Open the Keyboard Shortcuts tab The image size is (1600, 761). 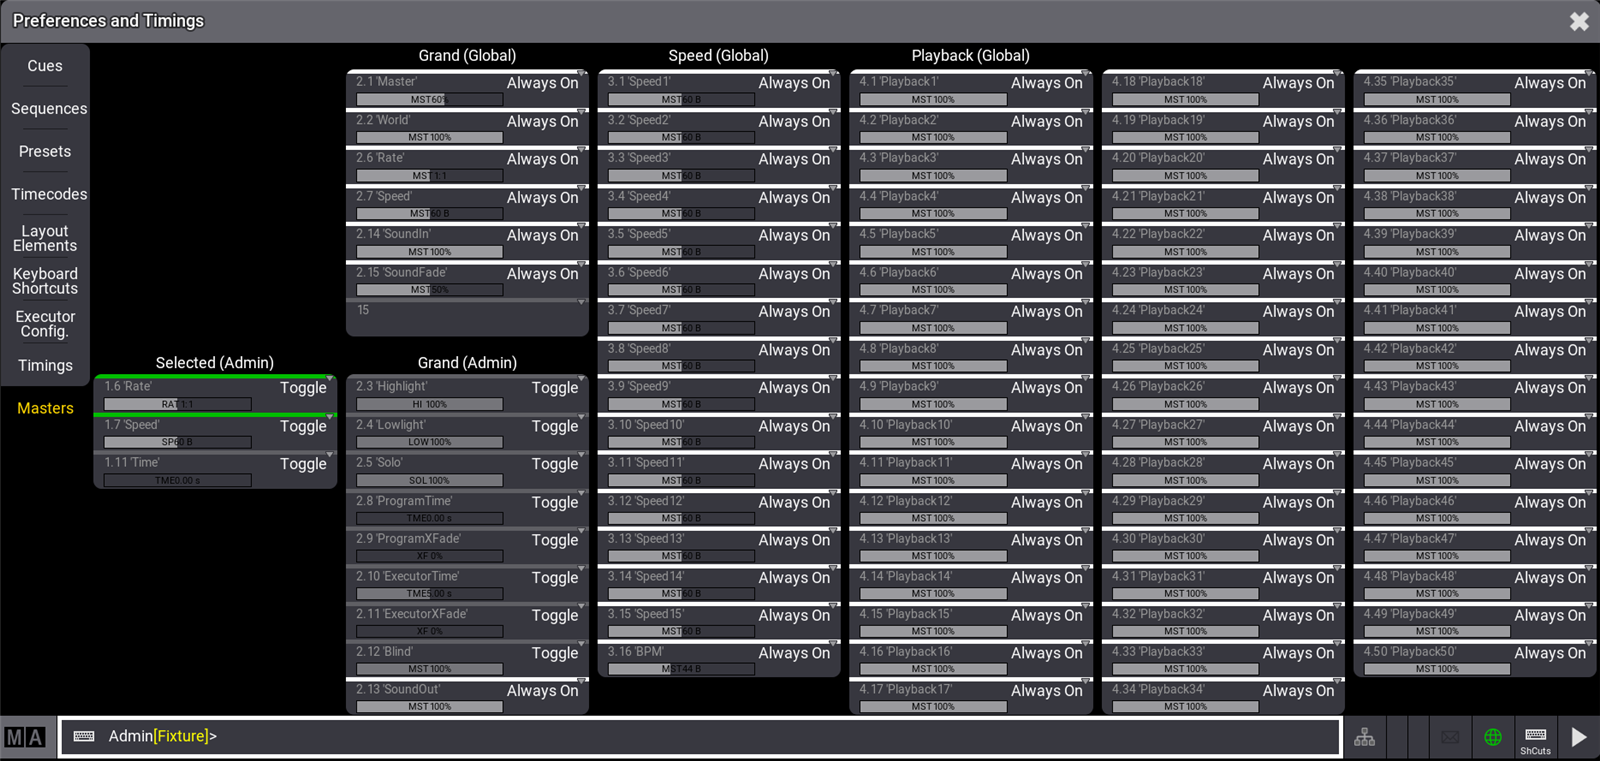[45, 281]
